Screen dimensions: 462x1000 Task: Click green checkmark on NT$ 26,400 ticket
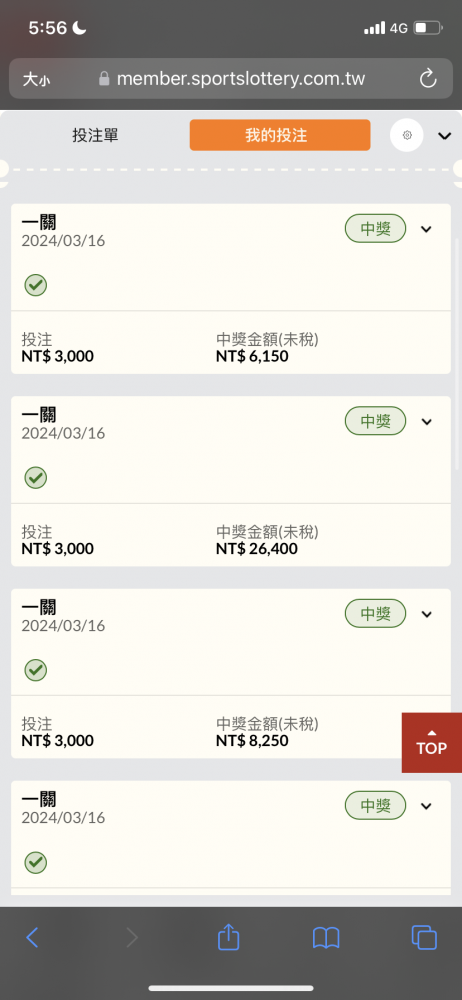tap(36, 477)
